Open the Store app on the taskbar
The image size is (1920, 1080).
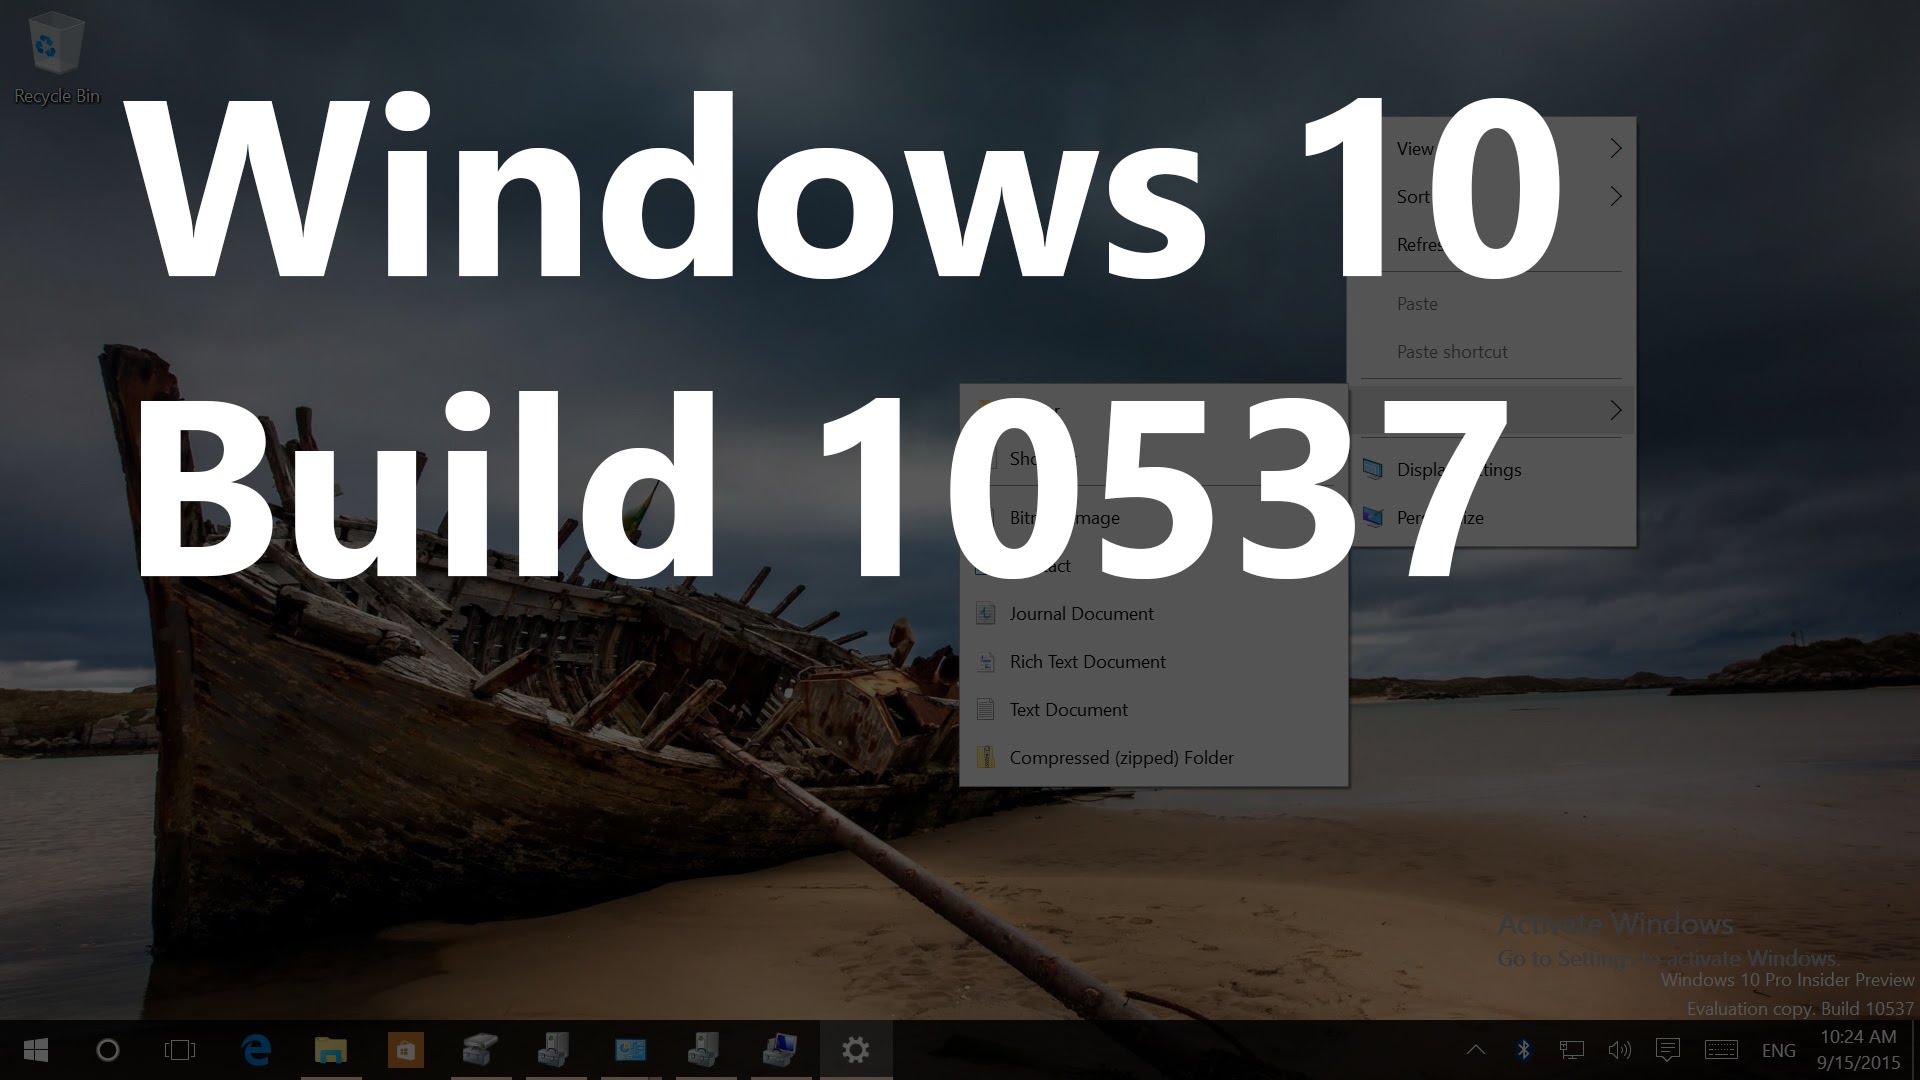(x=405, y=1050)
